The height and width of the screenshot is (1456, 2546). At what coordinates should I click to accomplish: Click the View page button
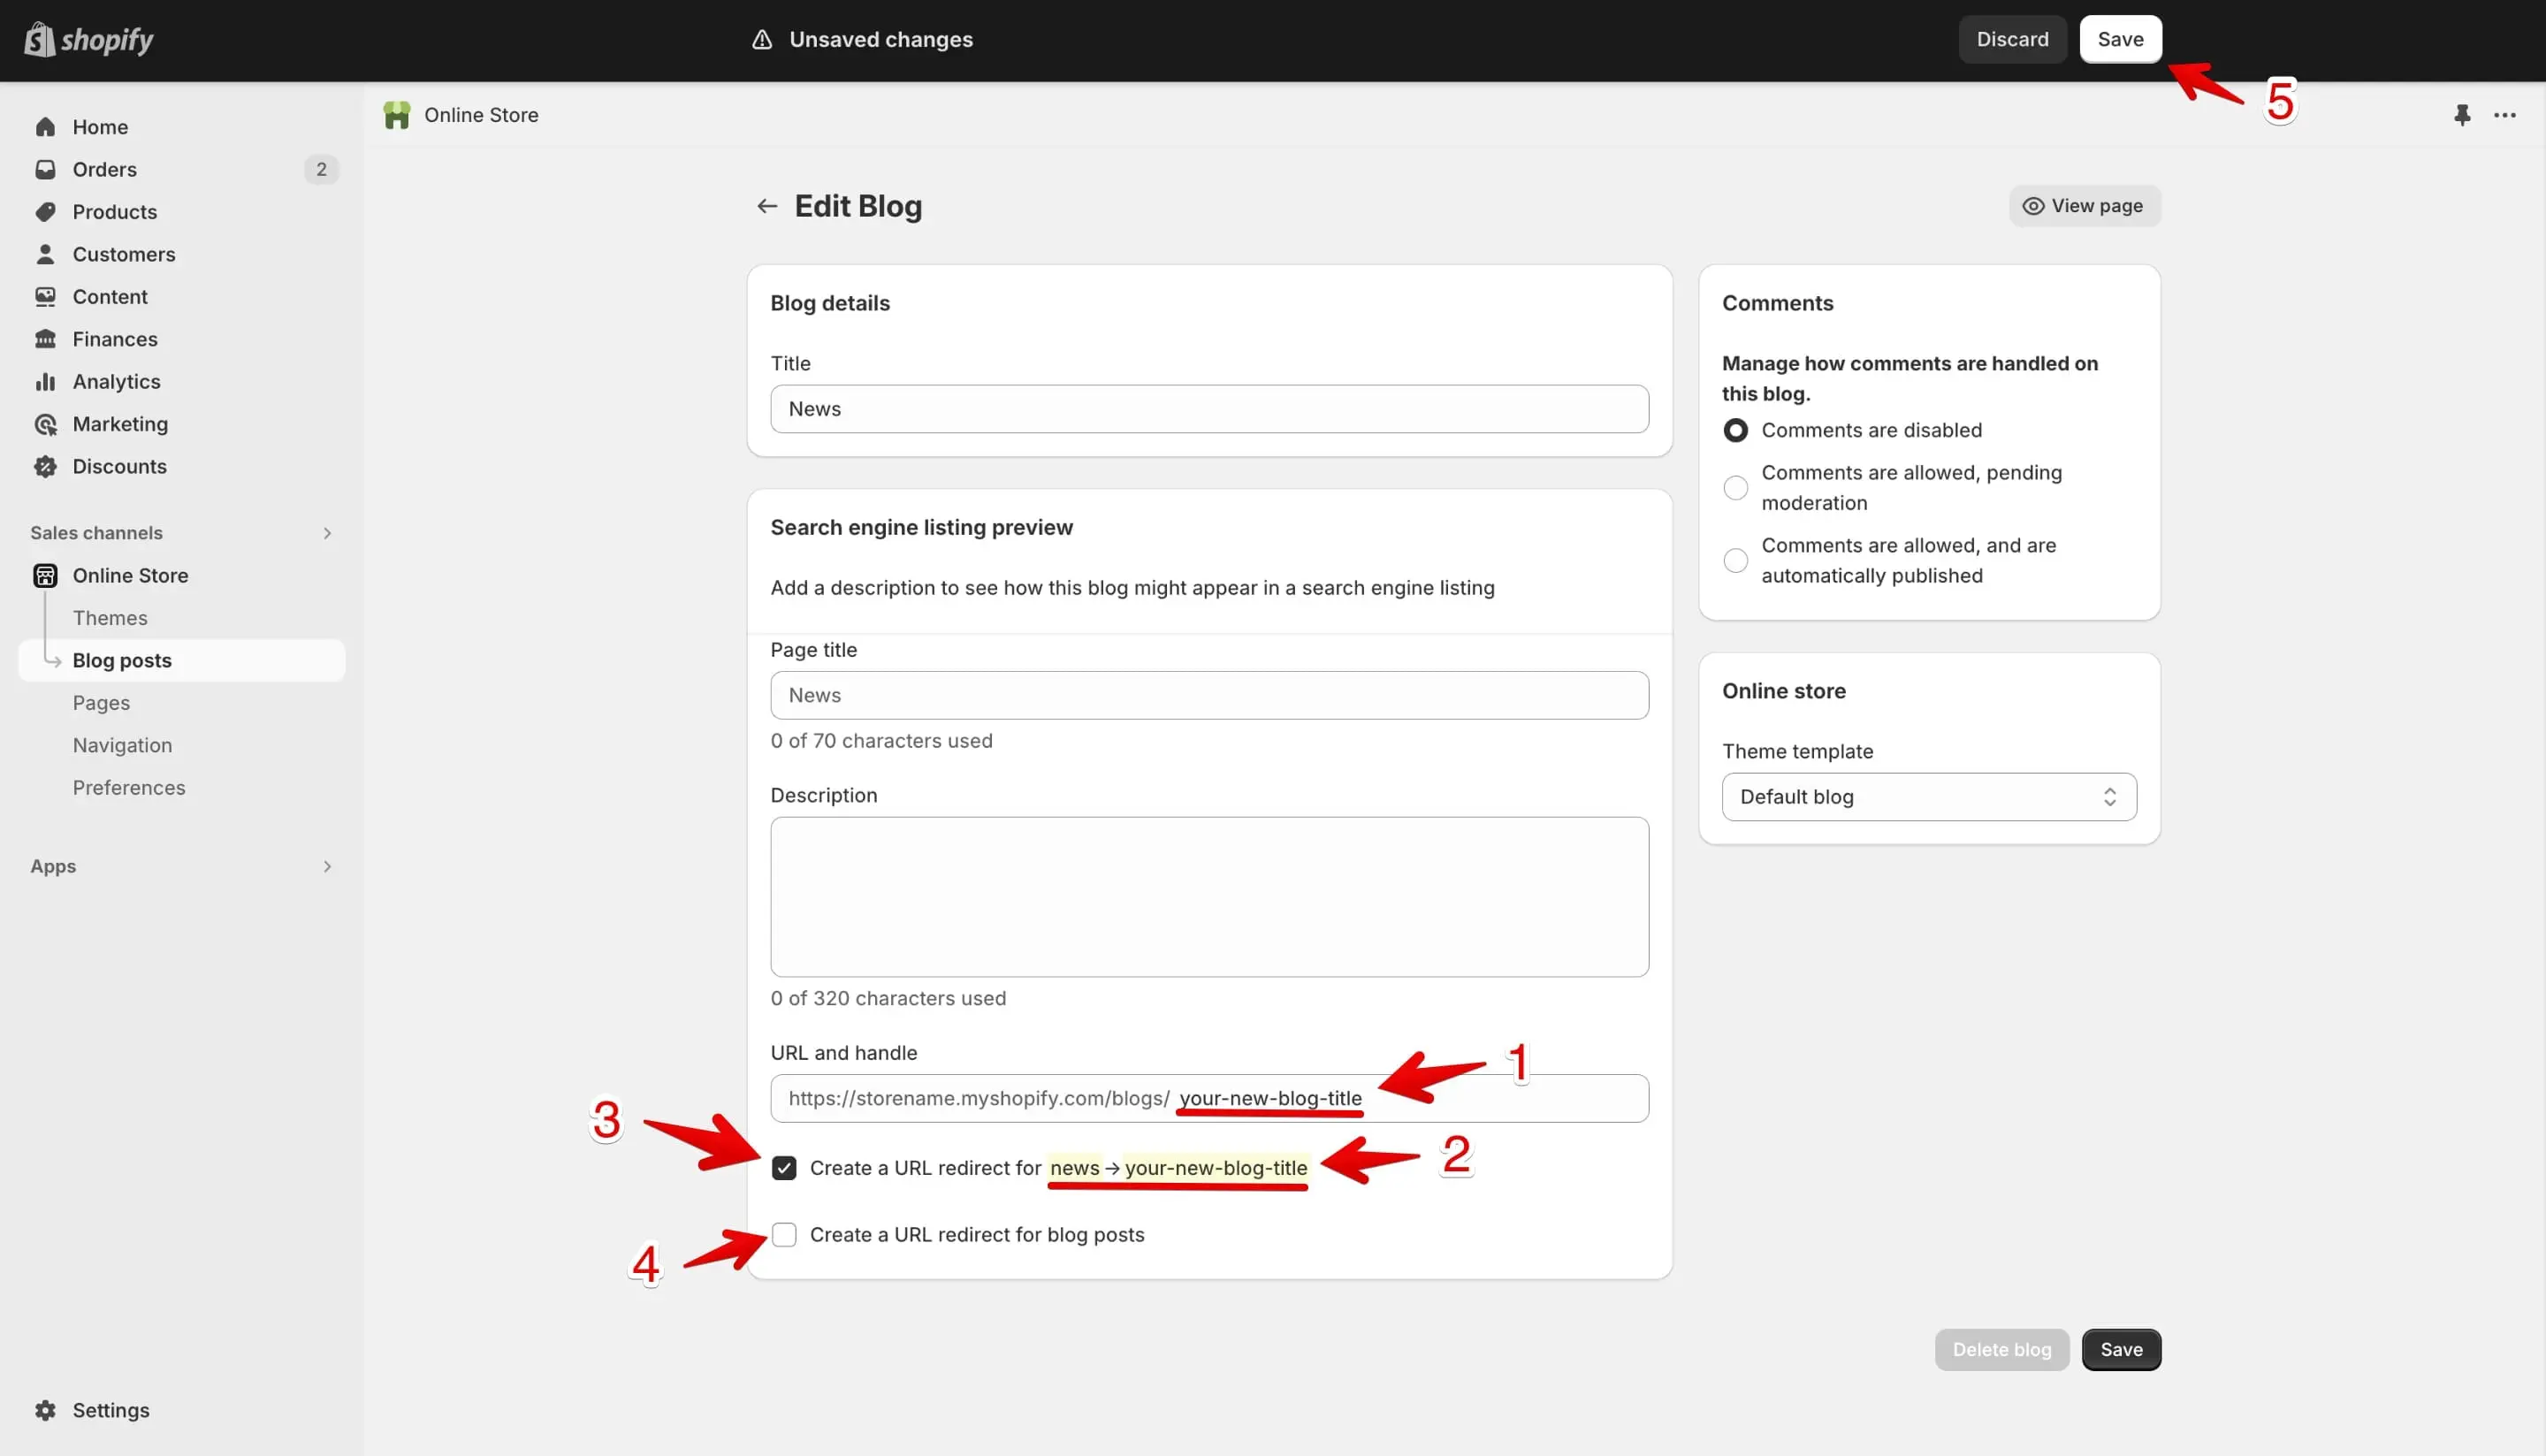pyautogui.click(x=2084, y=206)
